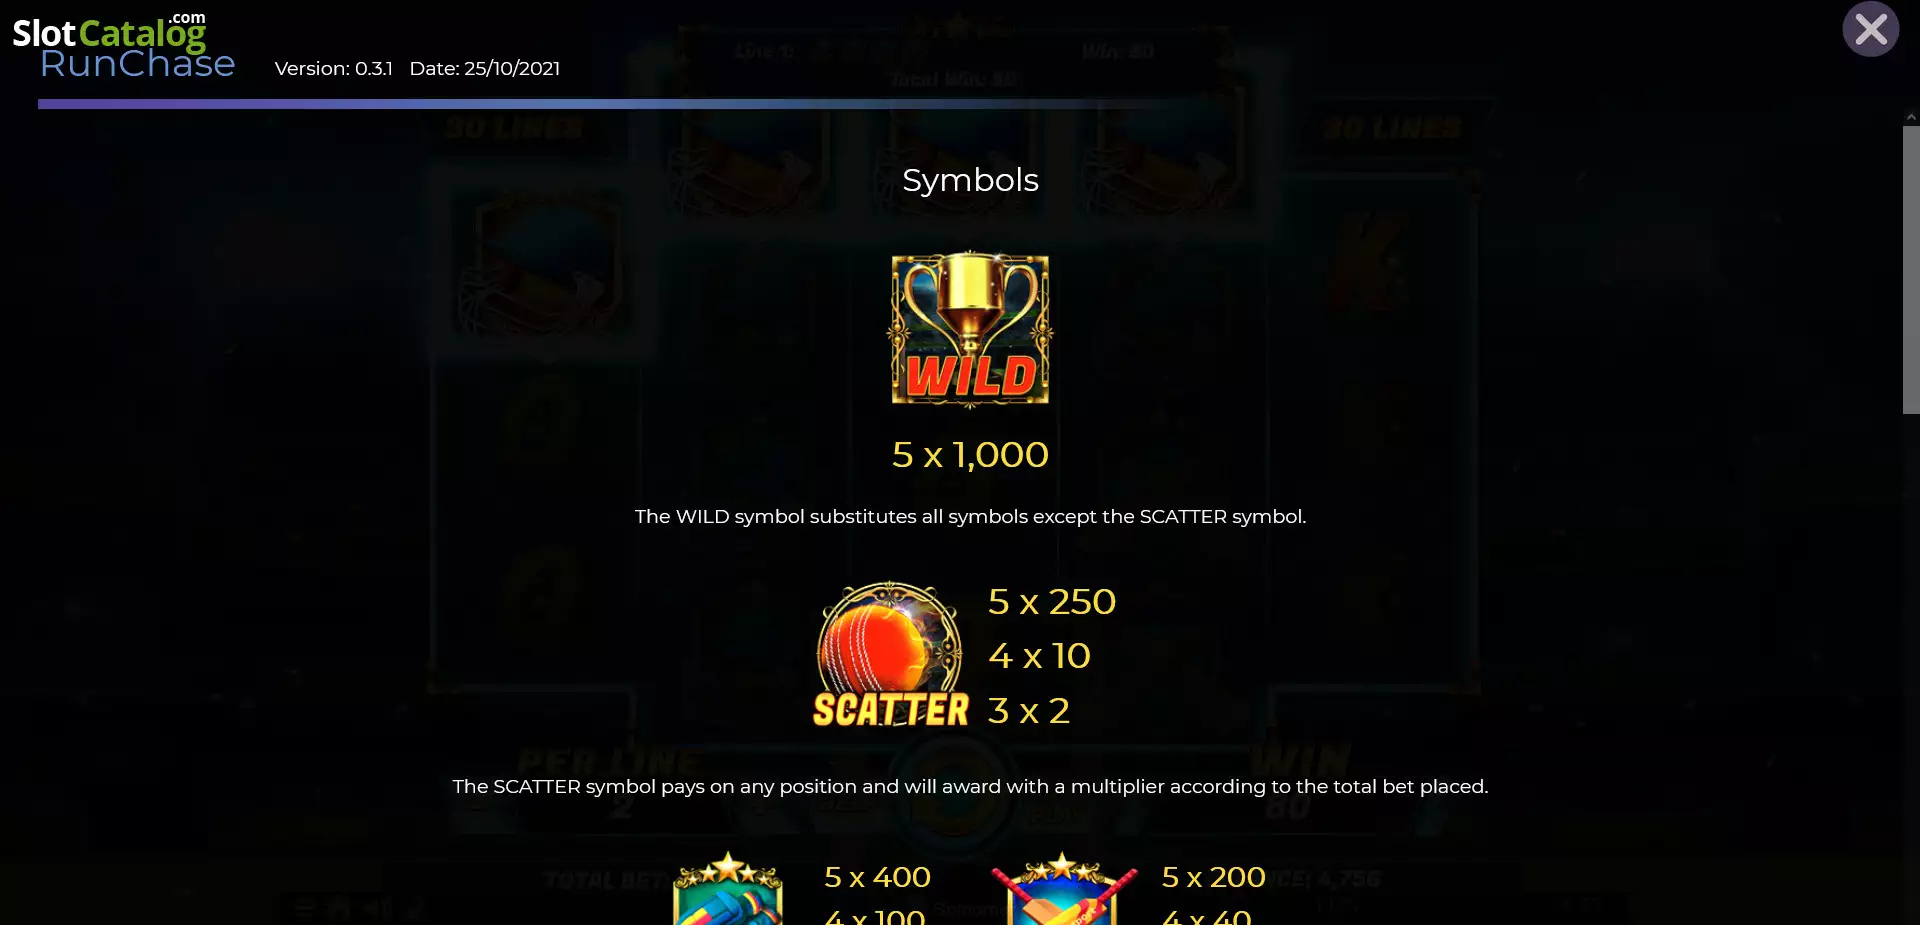Screen dimensions: 1920x925
Task: Open the SlotCatalog.com logo link
Action: coord(109,30)
